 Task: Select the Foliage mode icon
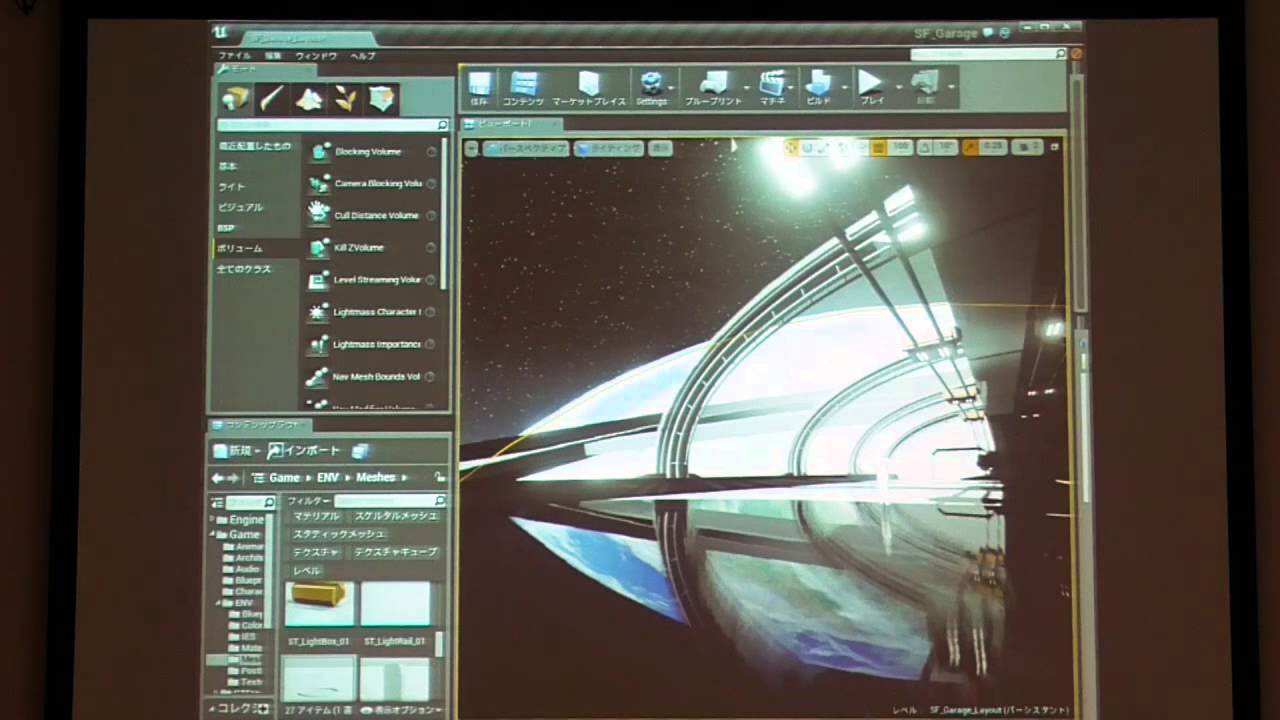[x=345, y=99]
